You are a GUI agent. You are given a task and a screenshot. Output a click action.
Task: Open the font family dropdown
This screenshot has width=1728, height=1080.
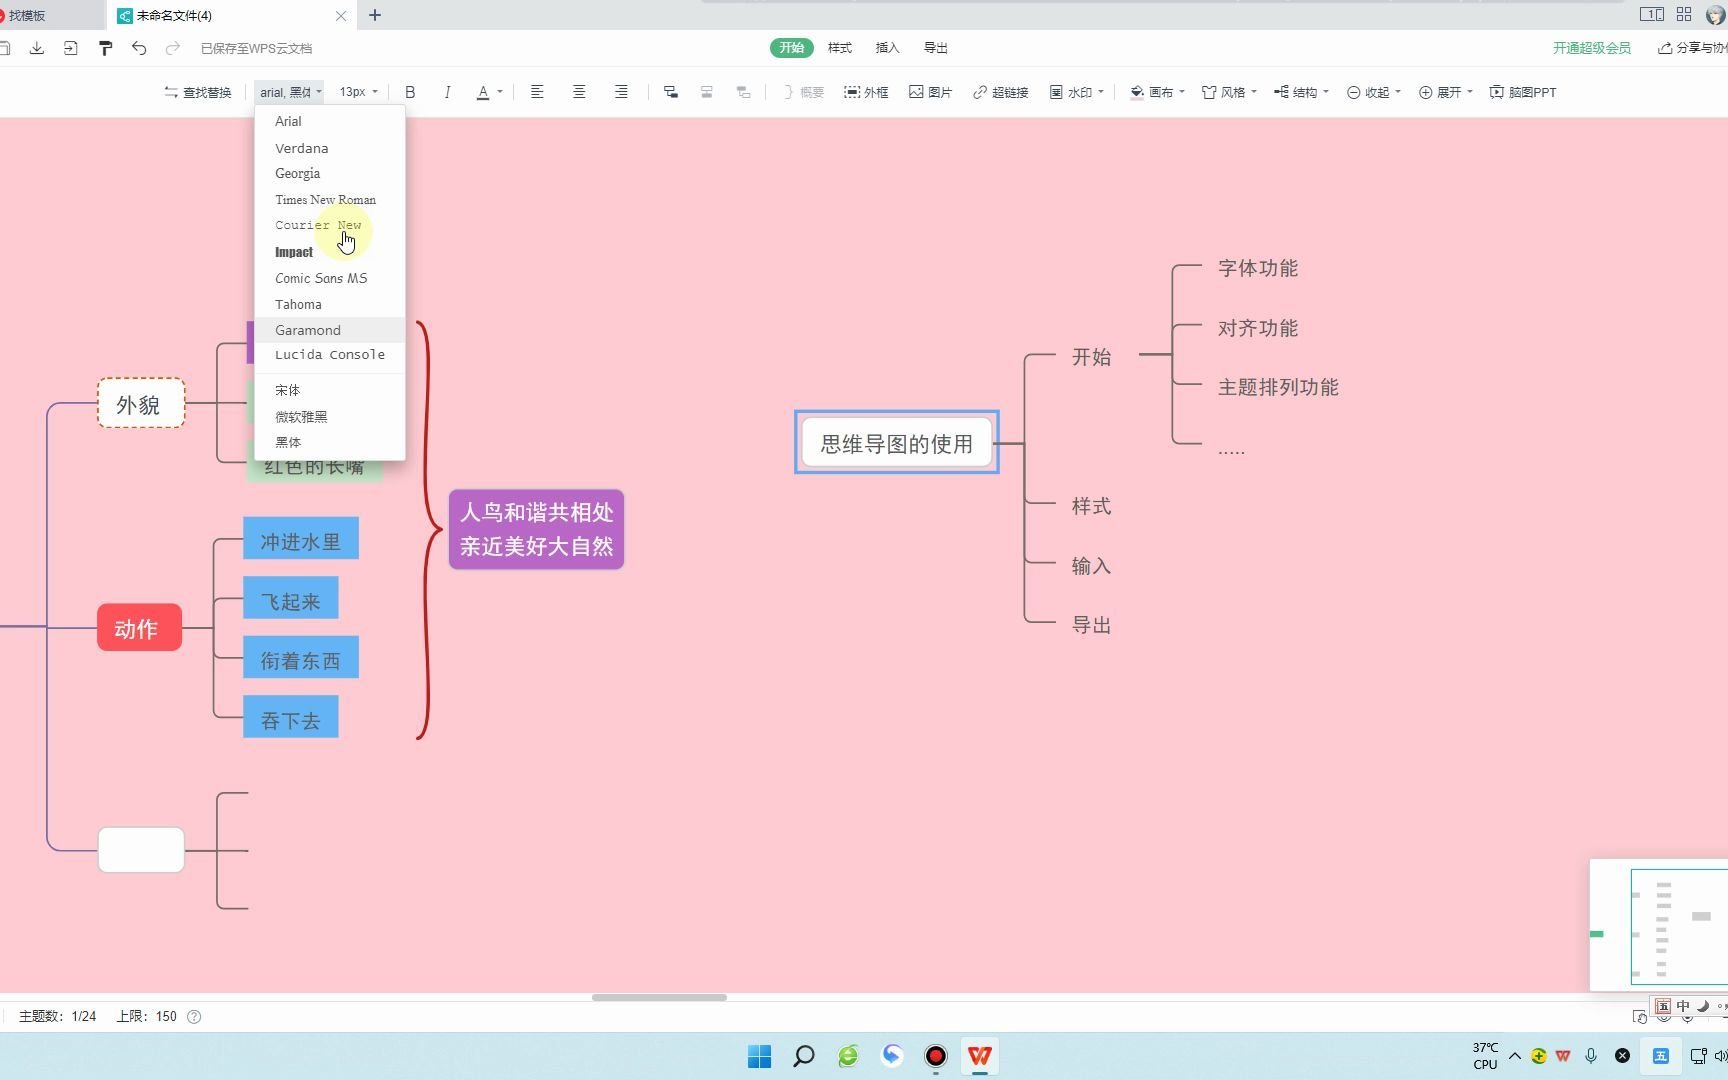coord(289,91)
